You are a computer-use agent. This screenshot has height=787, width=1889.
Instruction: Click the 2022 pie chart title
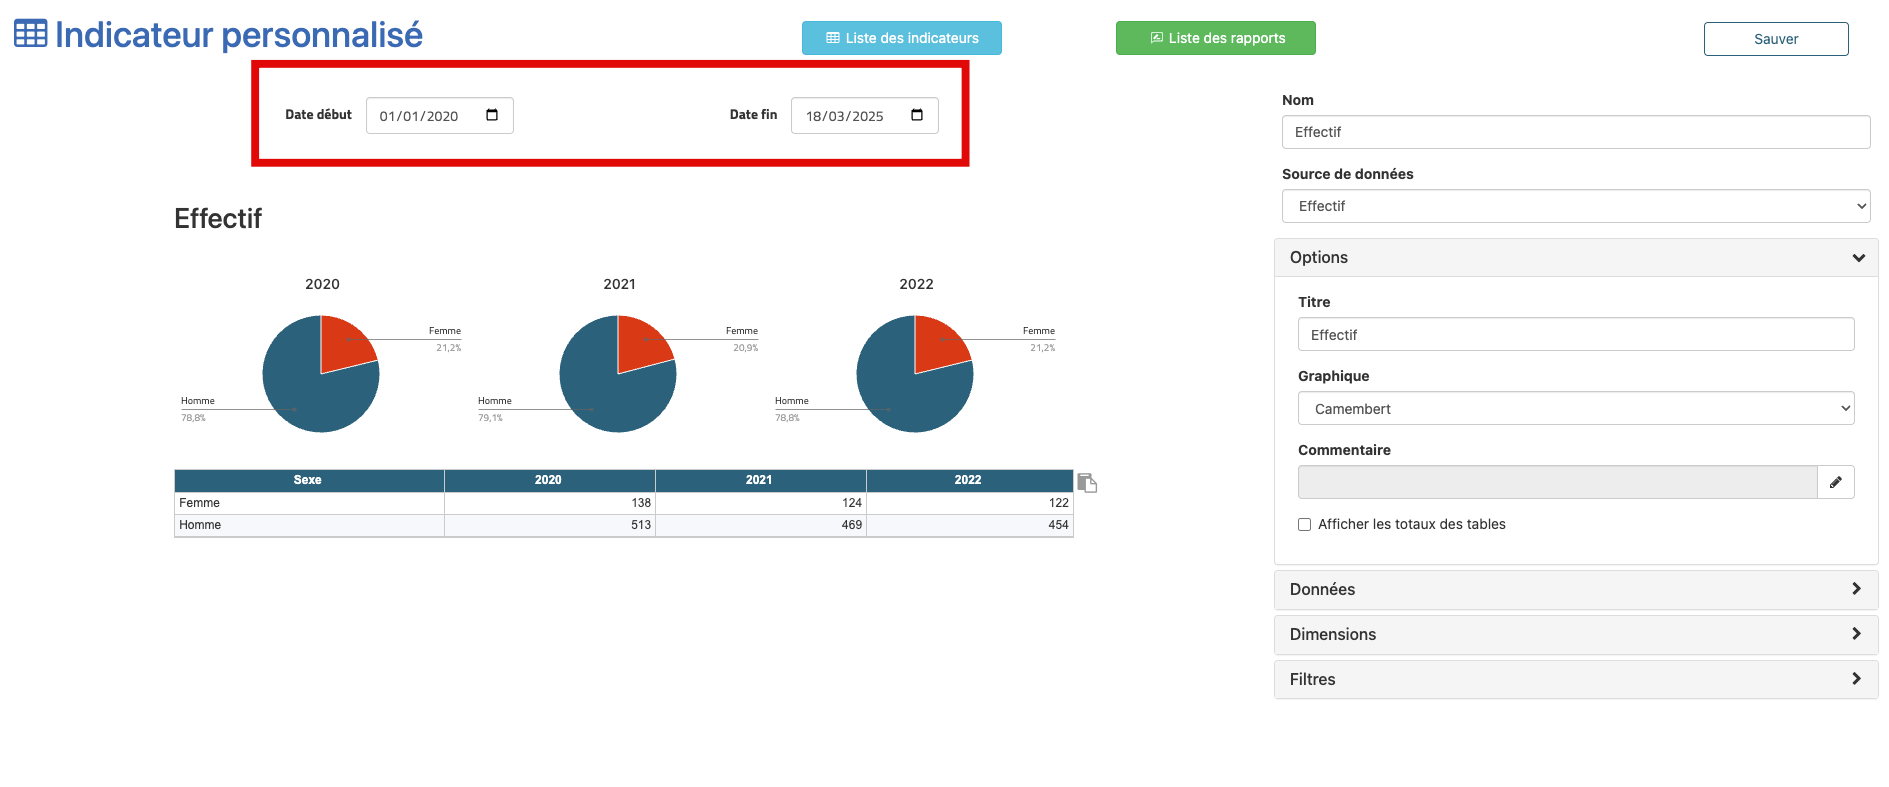click(916, 284)
